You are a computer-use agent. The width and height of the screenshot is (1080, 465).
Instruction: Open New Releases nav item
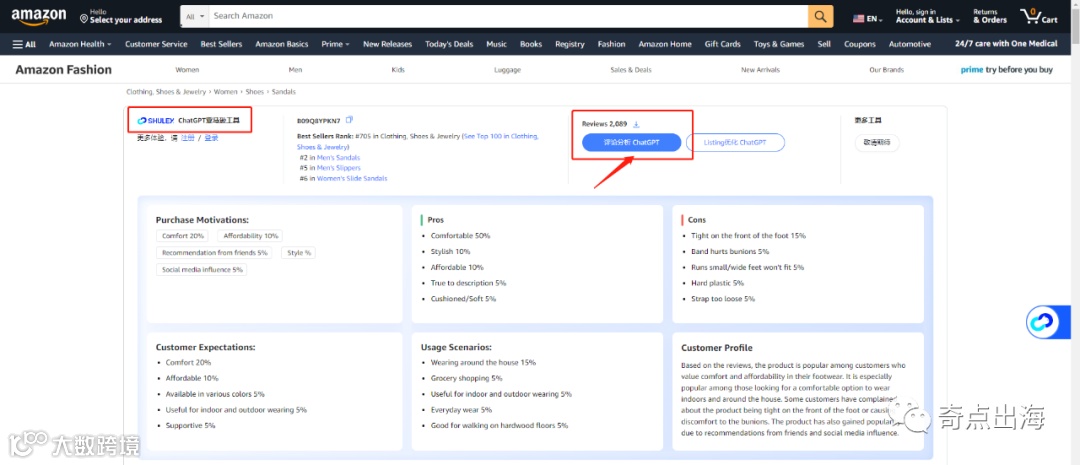(387, 44)
